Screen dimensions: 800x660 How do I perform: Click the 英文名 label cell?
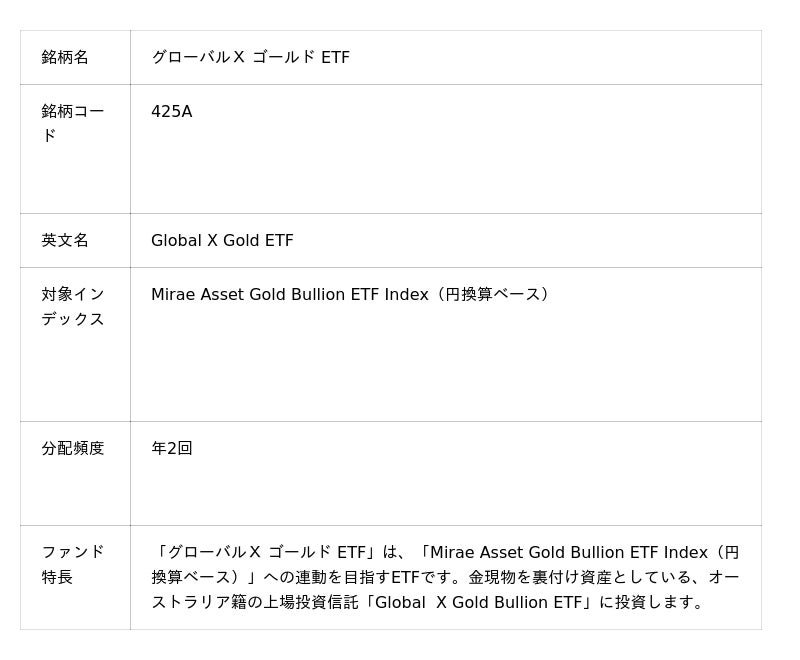coord(65,240)
